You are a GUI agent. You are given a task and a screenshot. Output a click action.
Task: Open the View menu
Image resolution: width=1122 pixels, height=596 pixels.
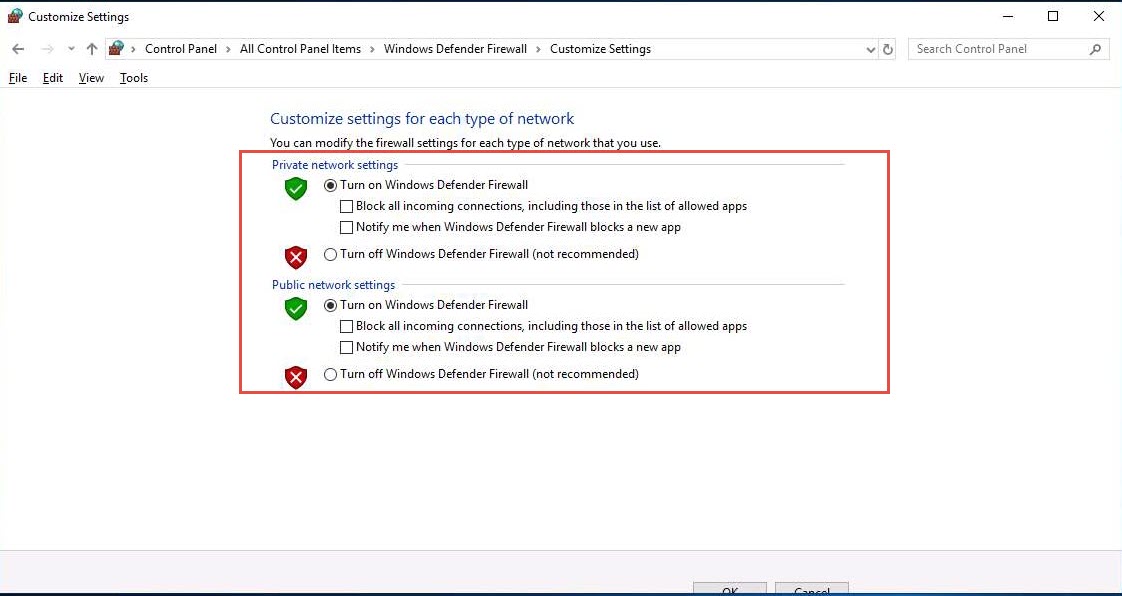click(92, 78)
